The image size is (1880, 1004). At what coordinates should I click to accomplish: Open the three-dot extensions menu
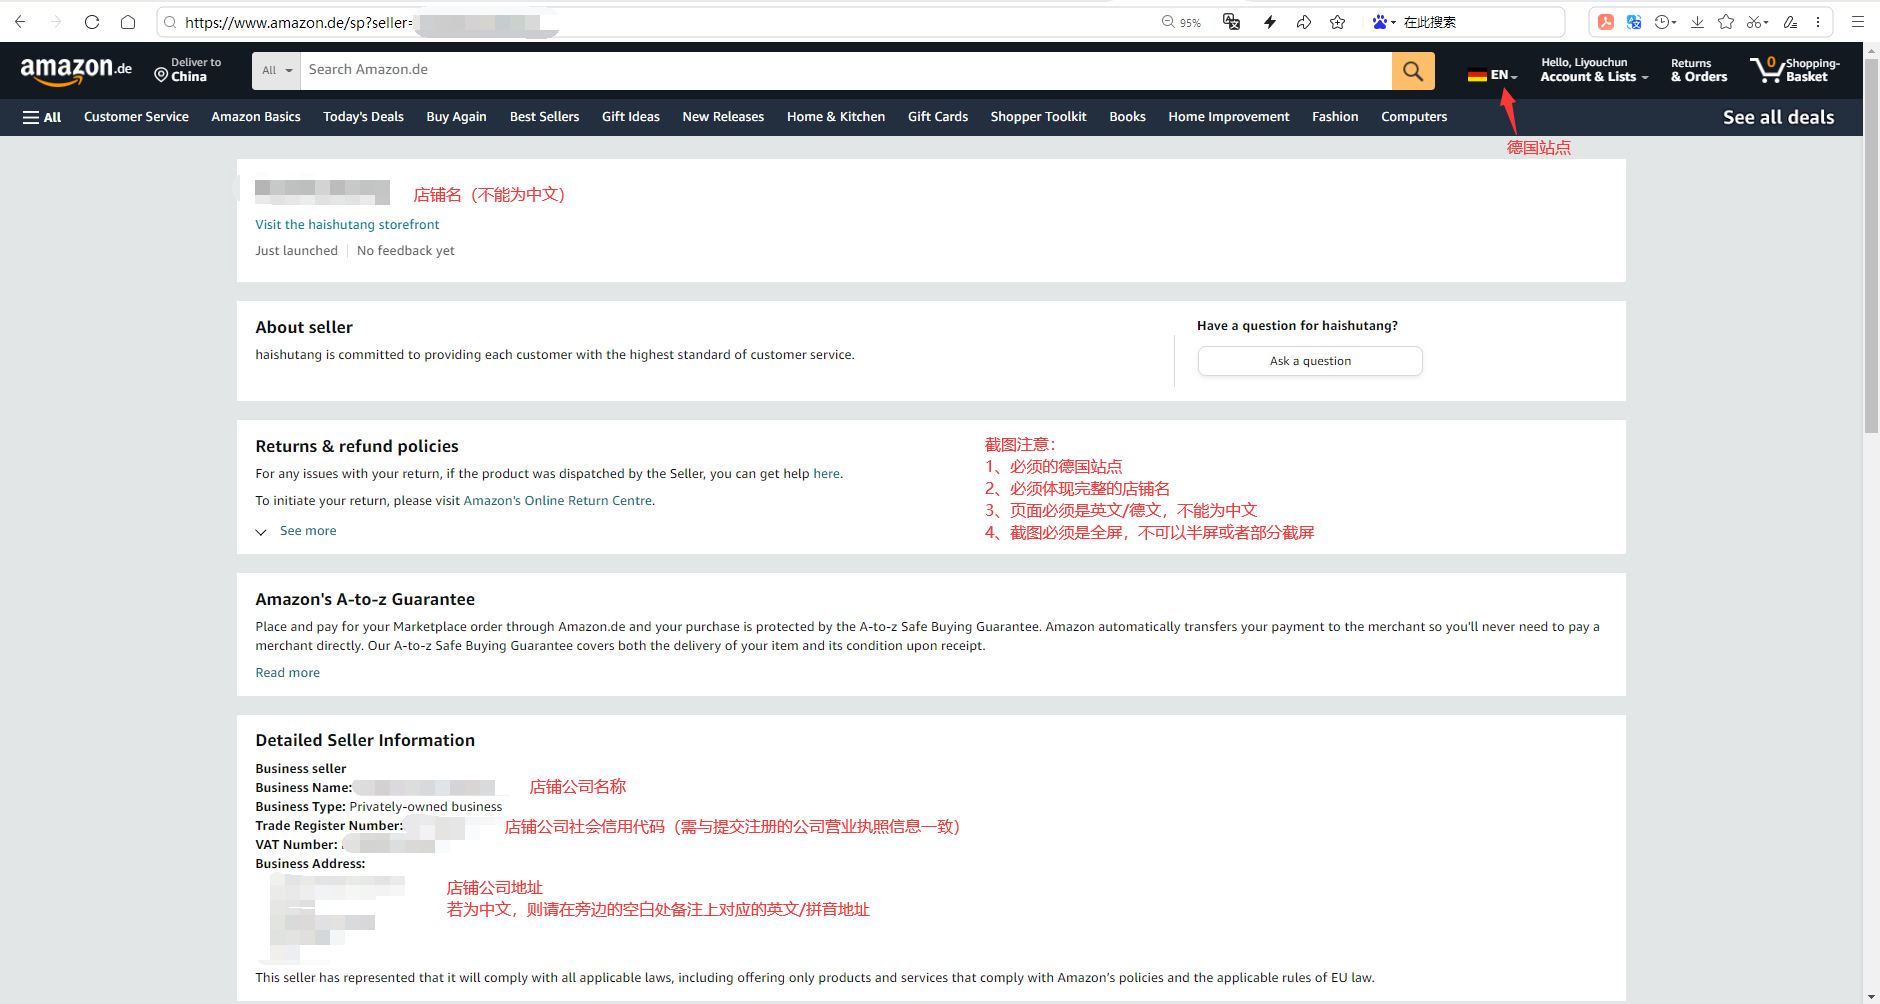pos(1818,22)
